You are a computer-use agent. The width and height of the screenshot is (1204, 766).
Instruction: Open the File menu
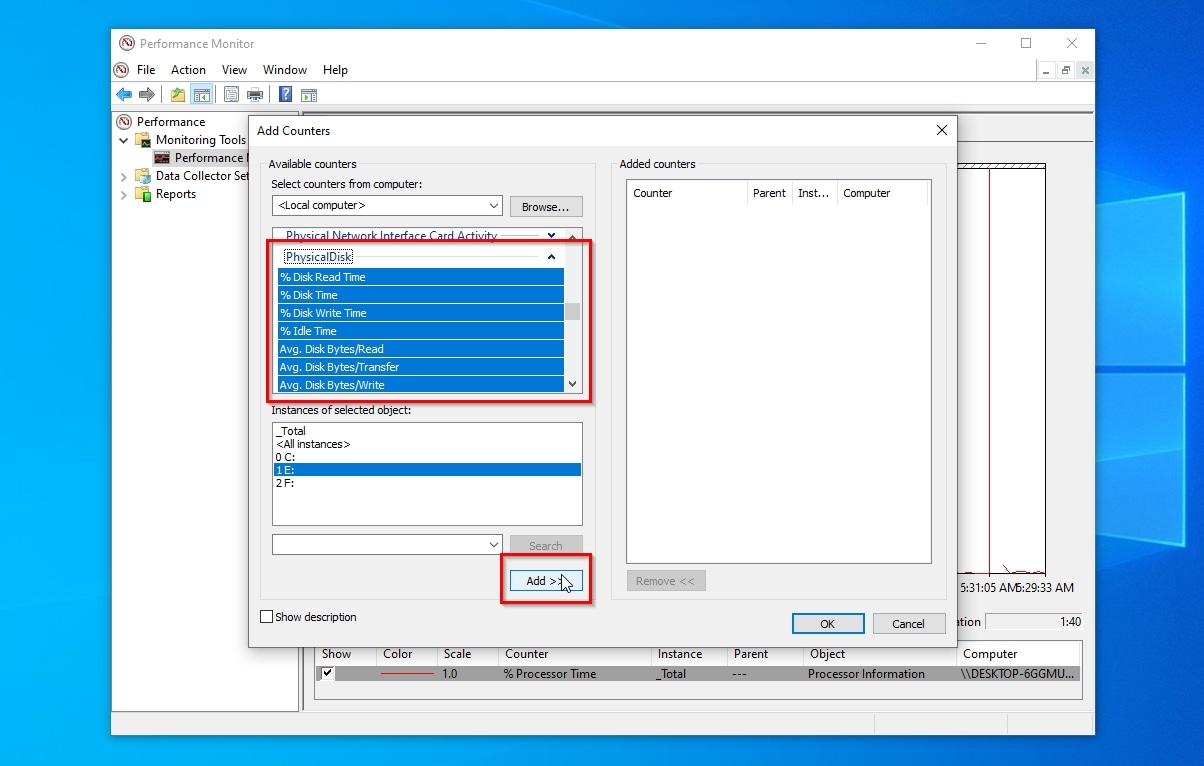(146, 70)
